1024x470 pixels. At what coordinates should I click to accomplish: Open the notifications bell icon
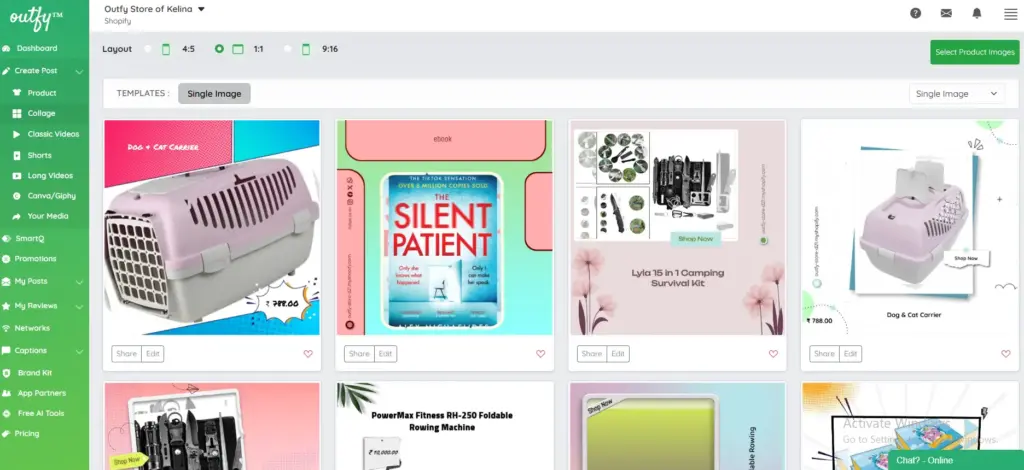(977, 13)
